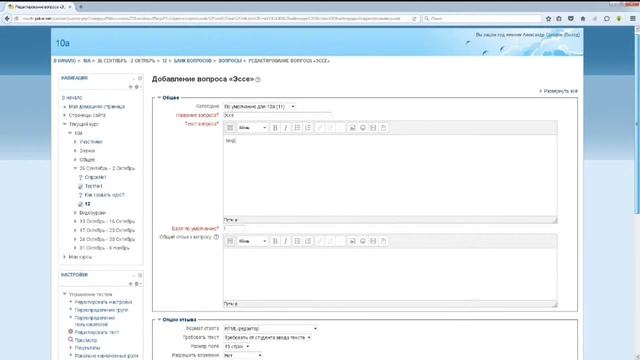Insert numbered list in general feedback editor
Viewport: 640px width, 360px height.
tap(308, 241)
